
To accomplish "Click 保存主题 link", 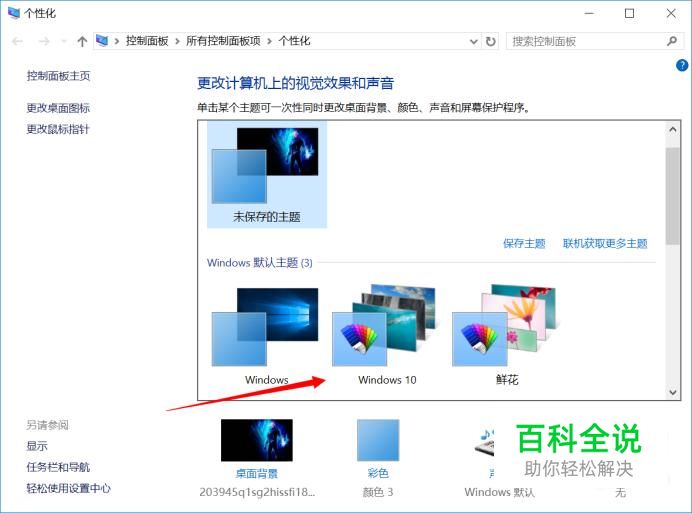I will click(524, 243).
